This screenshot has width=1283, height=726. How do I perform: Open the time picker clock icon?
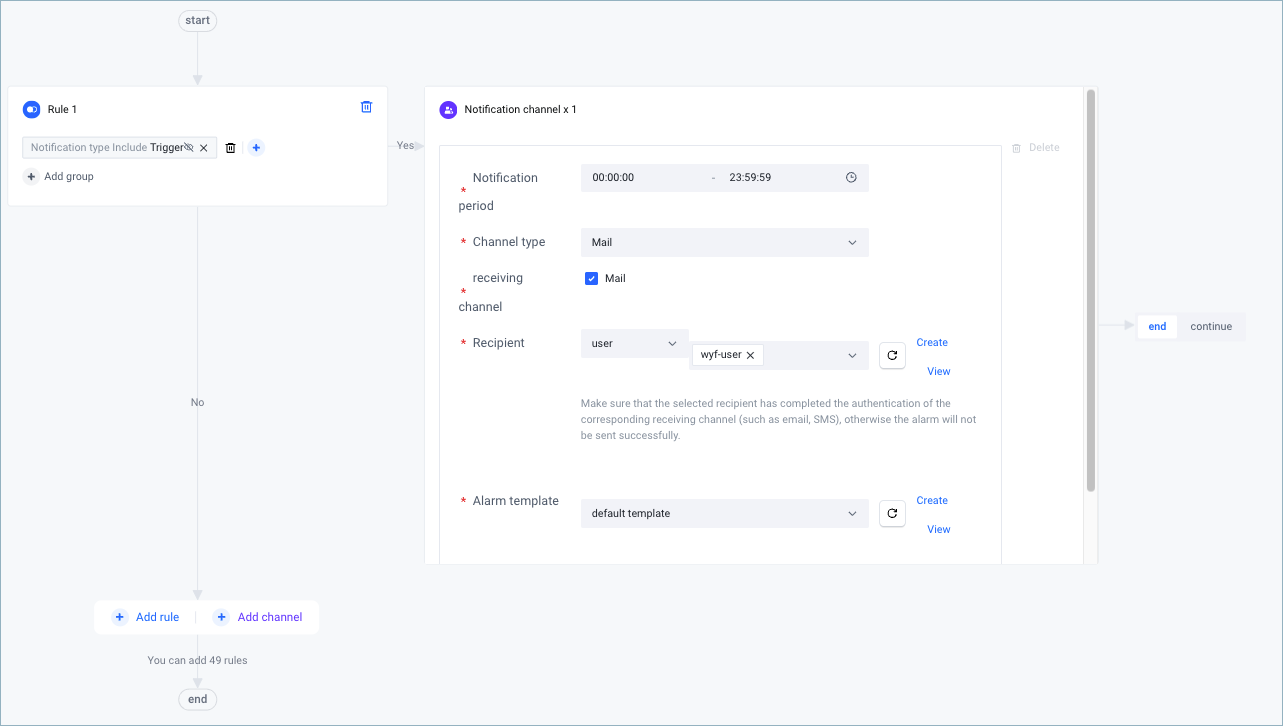[x=852, y=178]
